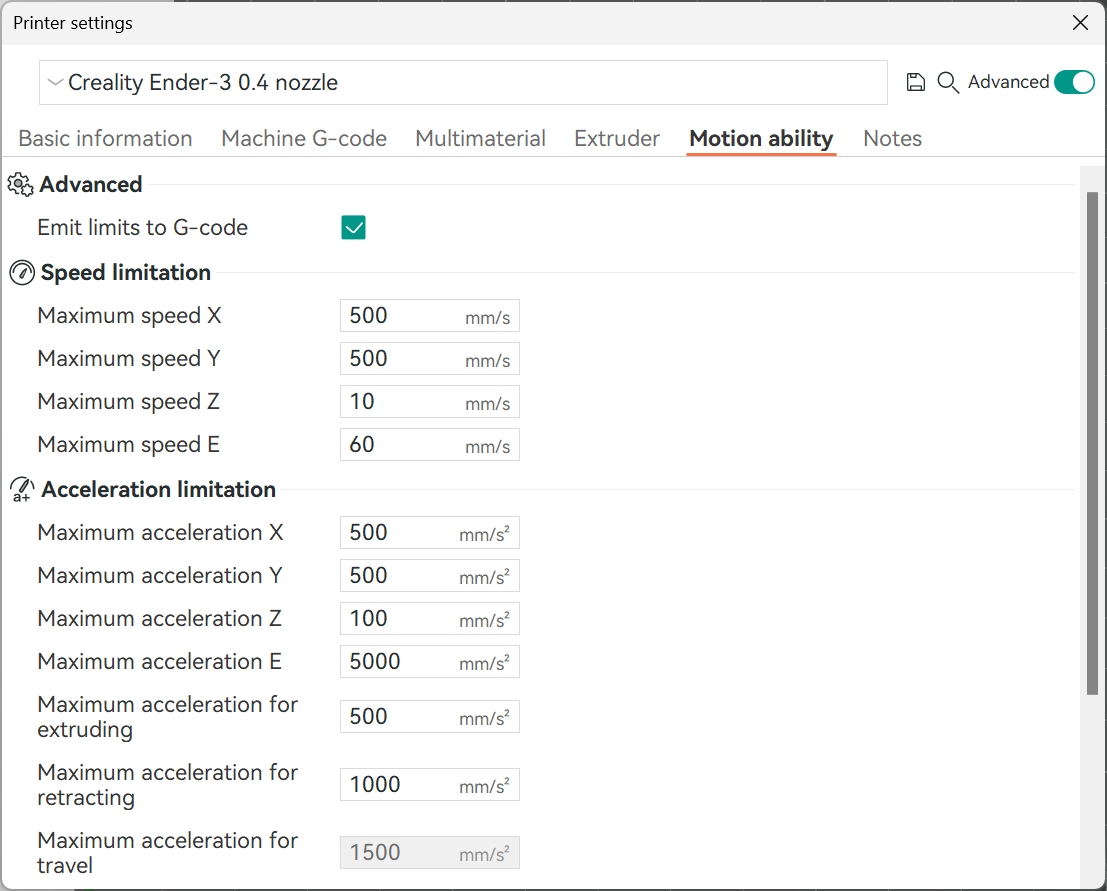Screen dimensions: 1107x891
Task: Go to the Multimaterial tab
Action: [x=480, y=138]
